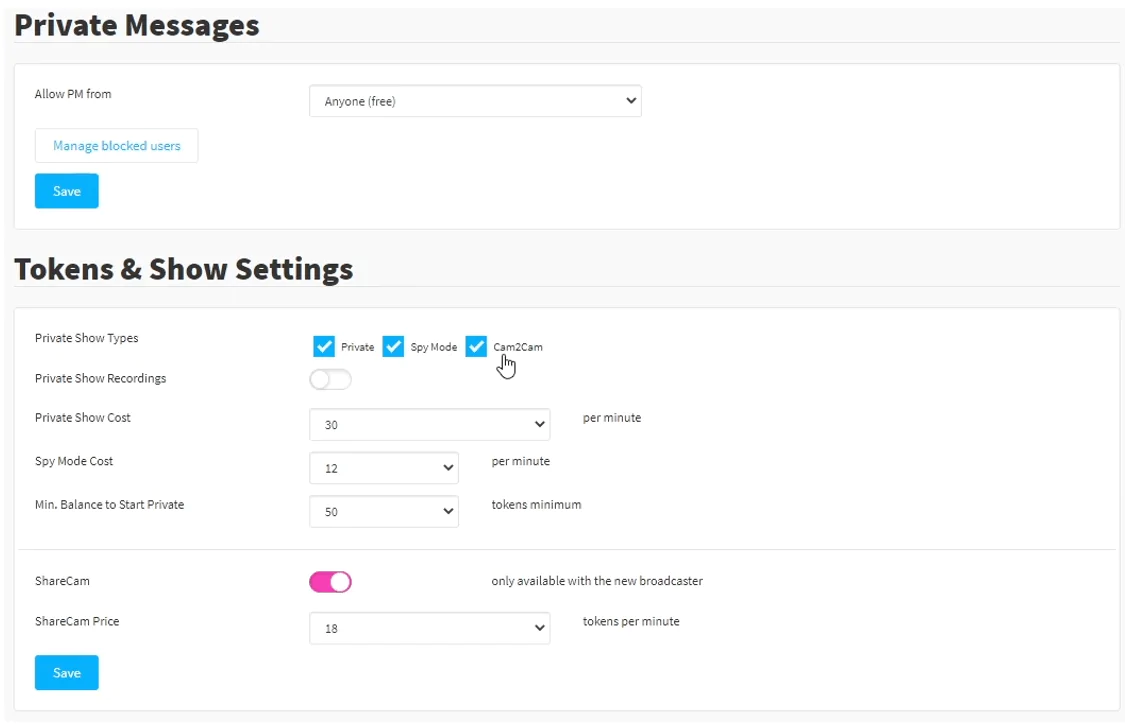Save the Private Messages settings

pyautogui.click(x=67, y=191)
